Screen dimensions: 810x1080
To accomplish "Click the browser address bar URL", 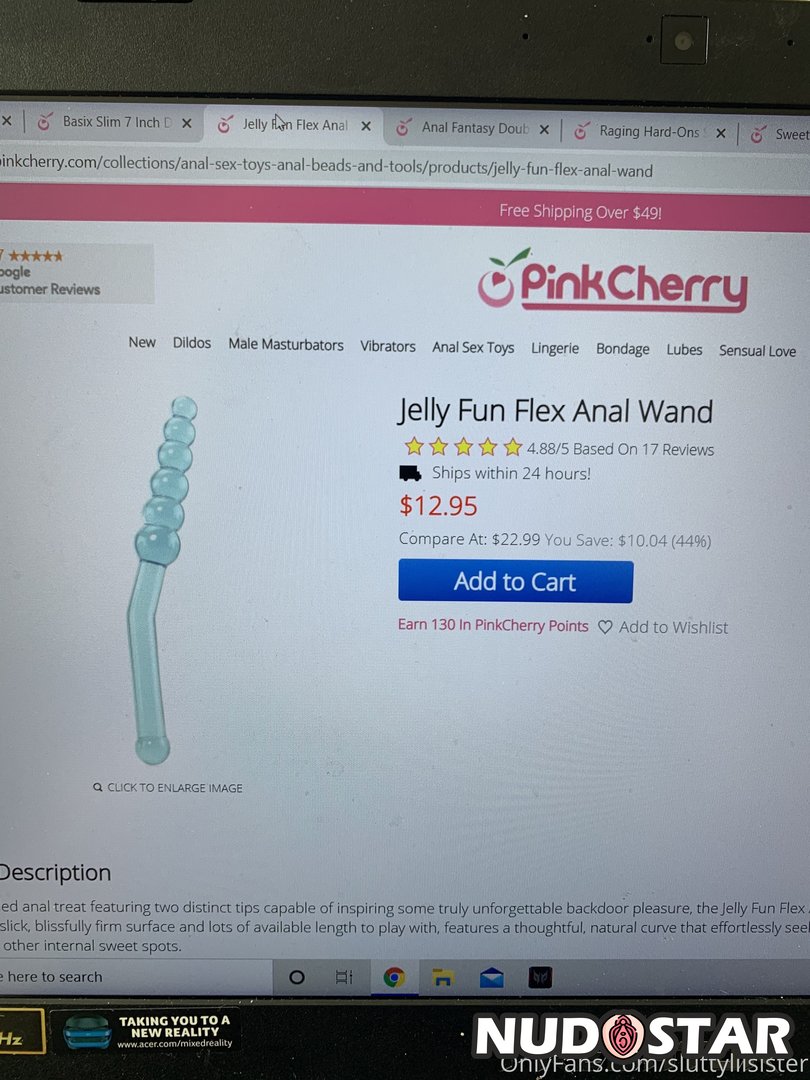I will coord(327,167).
